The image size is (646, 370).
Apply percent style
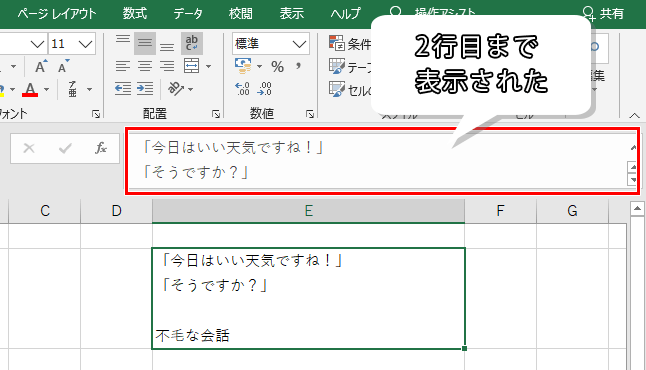point(277,66)
